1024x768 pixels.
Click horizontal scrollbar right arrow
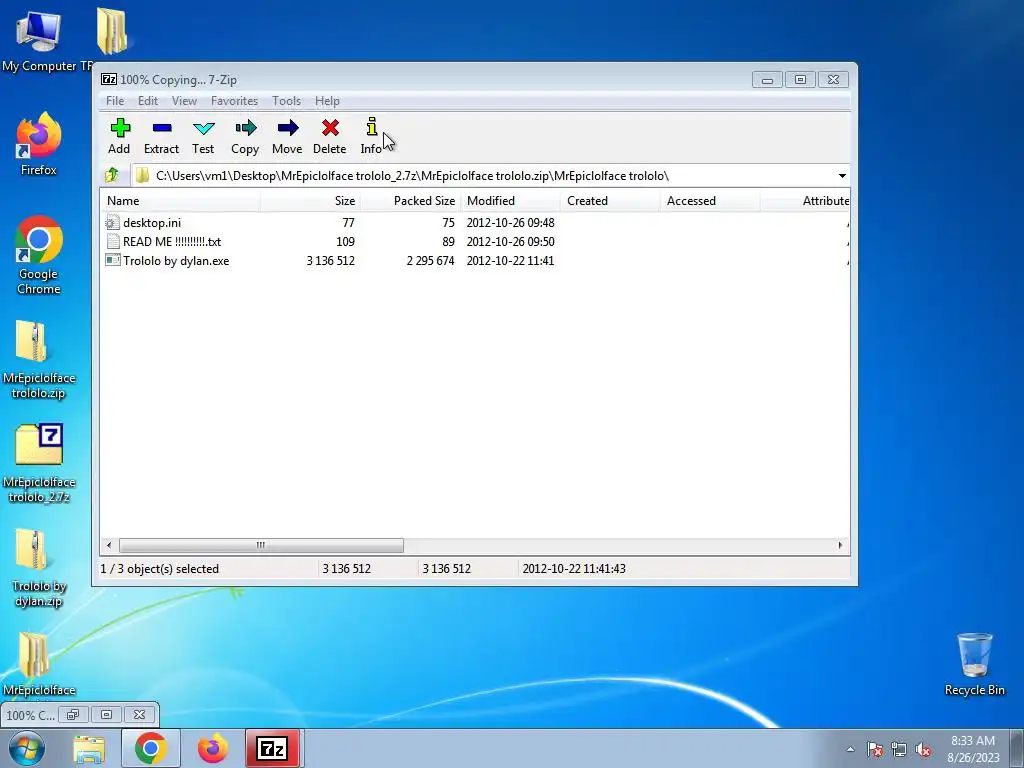click(840, 545)
